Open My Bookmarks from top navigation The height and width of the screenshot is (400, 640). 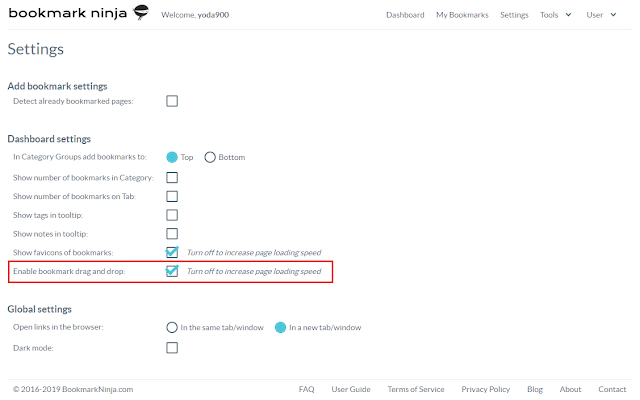(x=462, y=15)
